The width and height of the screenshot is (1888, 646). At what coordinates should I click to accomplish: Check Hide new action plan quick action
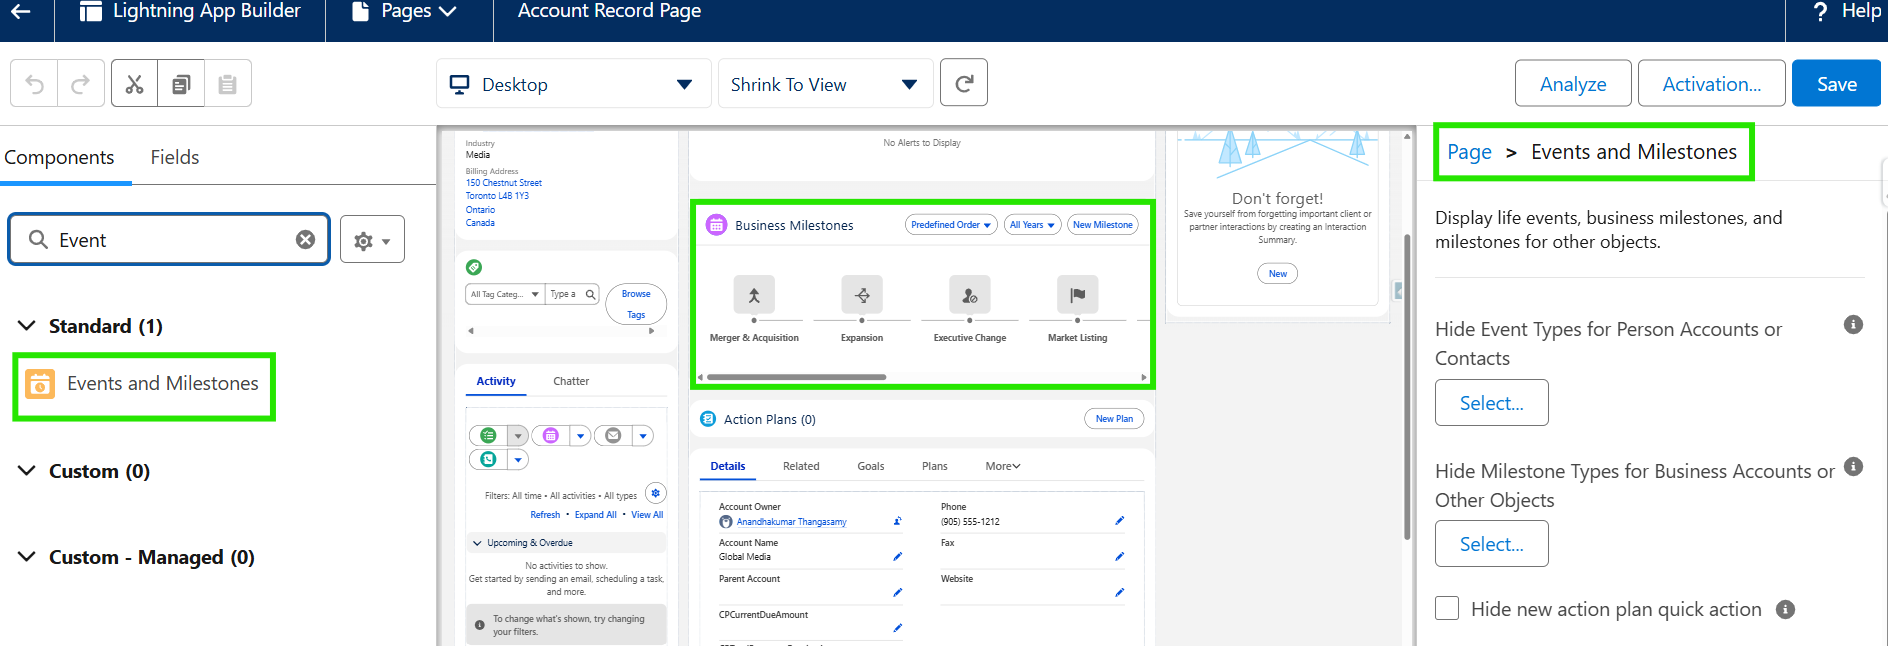click(1447, 608)
